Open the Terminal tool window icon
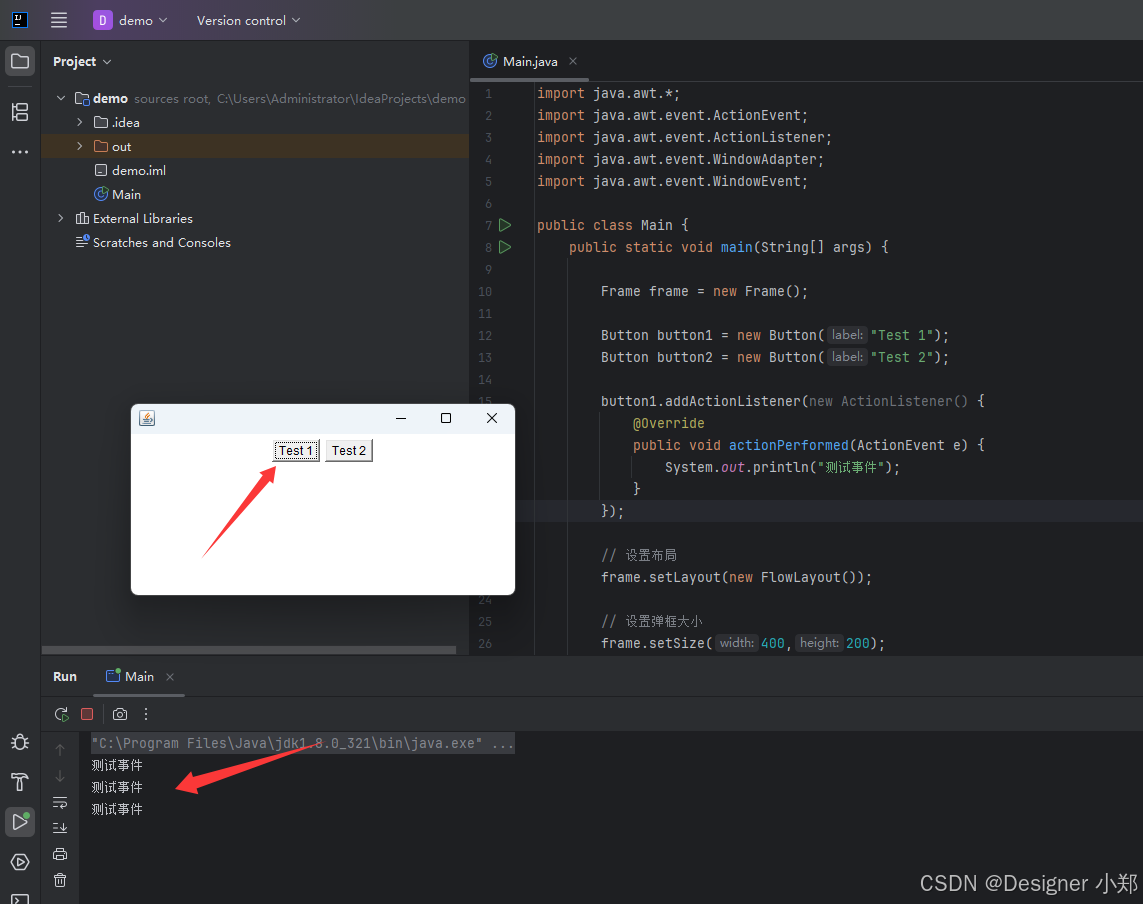Image resolution: width=1143 pixels, height=904 pixels. point(20,898)
